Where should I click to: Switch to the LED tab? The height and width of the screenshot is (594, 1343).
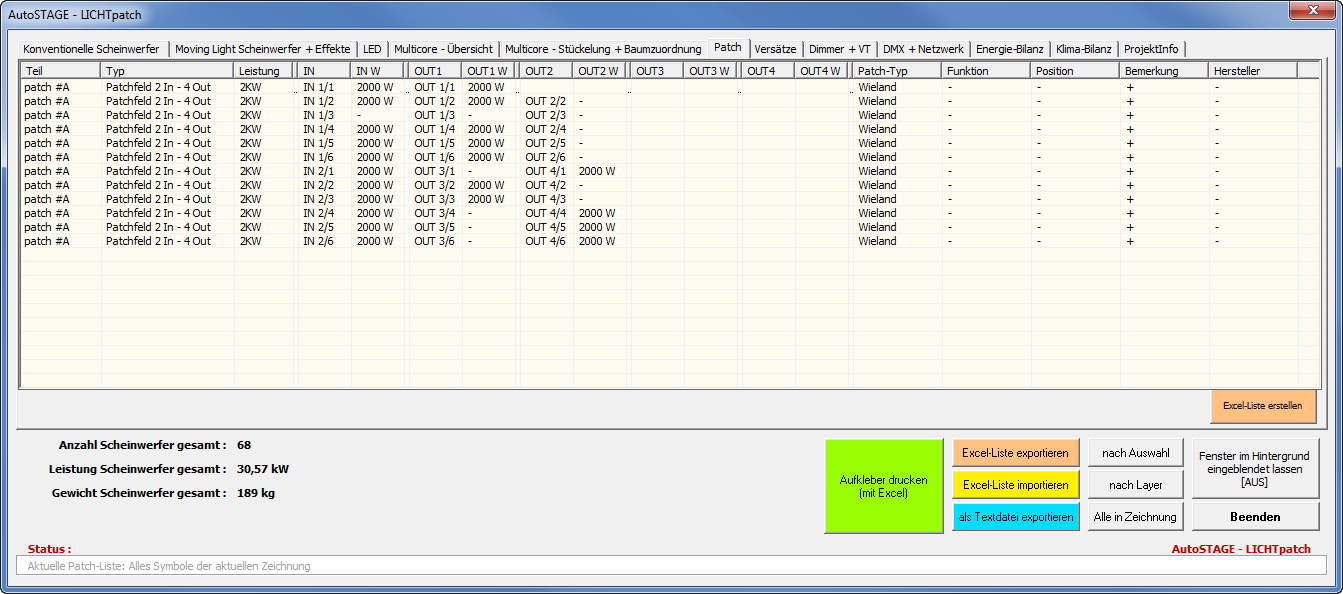[x=372, y=49]
